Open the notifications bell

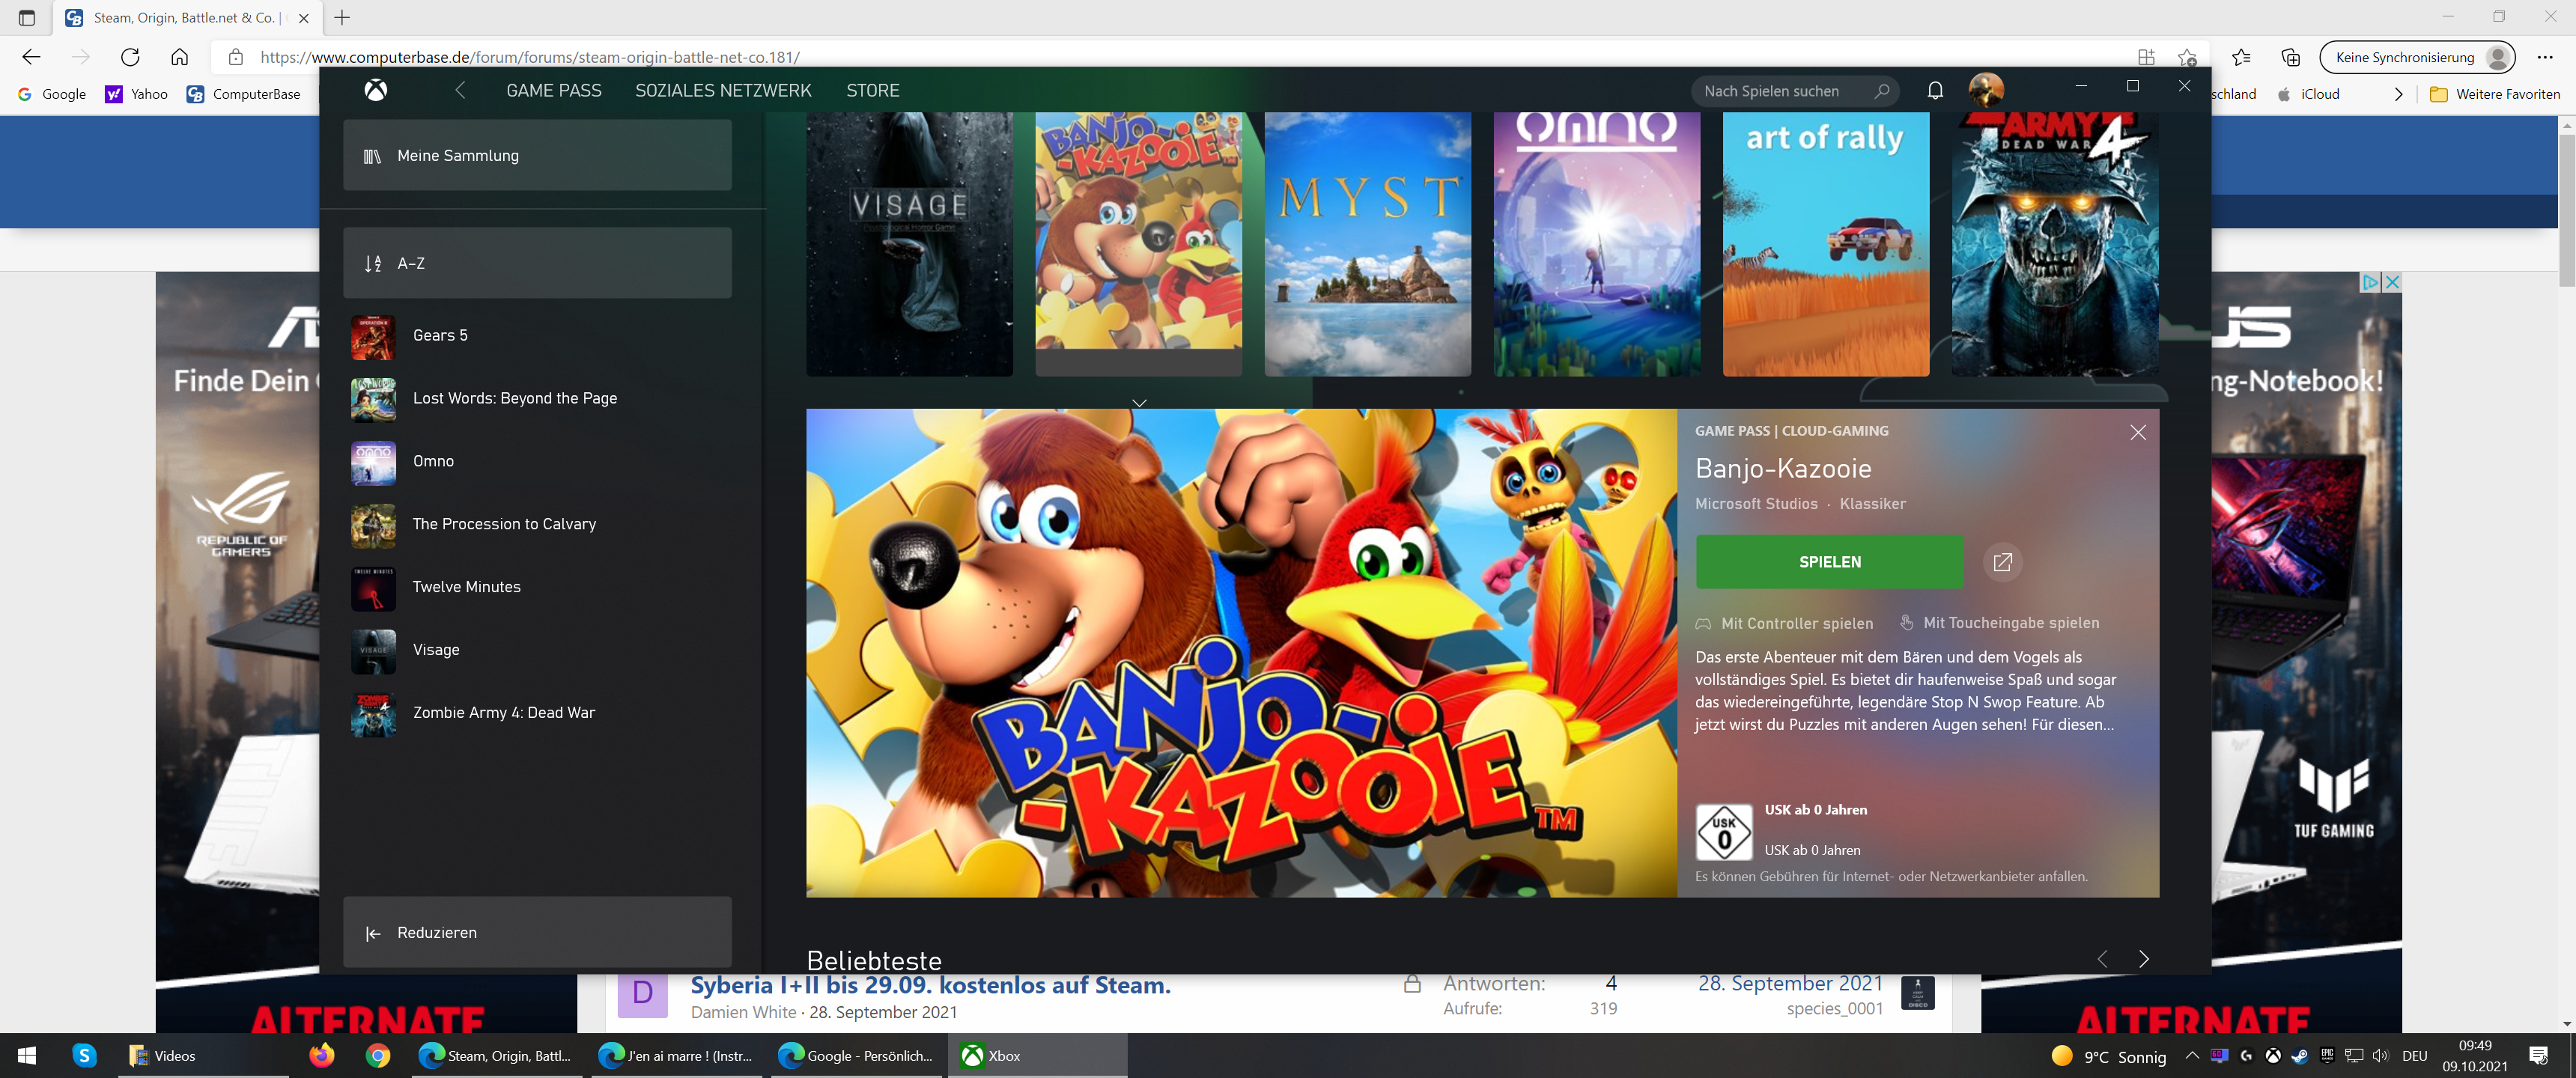(x=1935, y=91)
